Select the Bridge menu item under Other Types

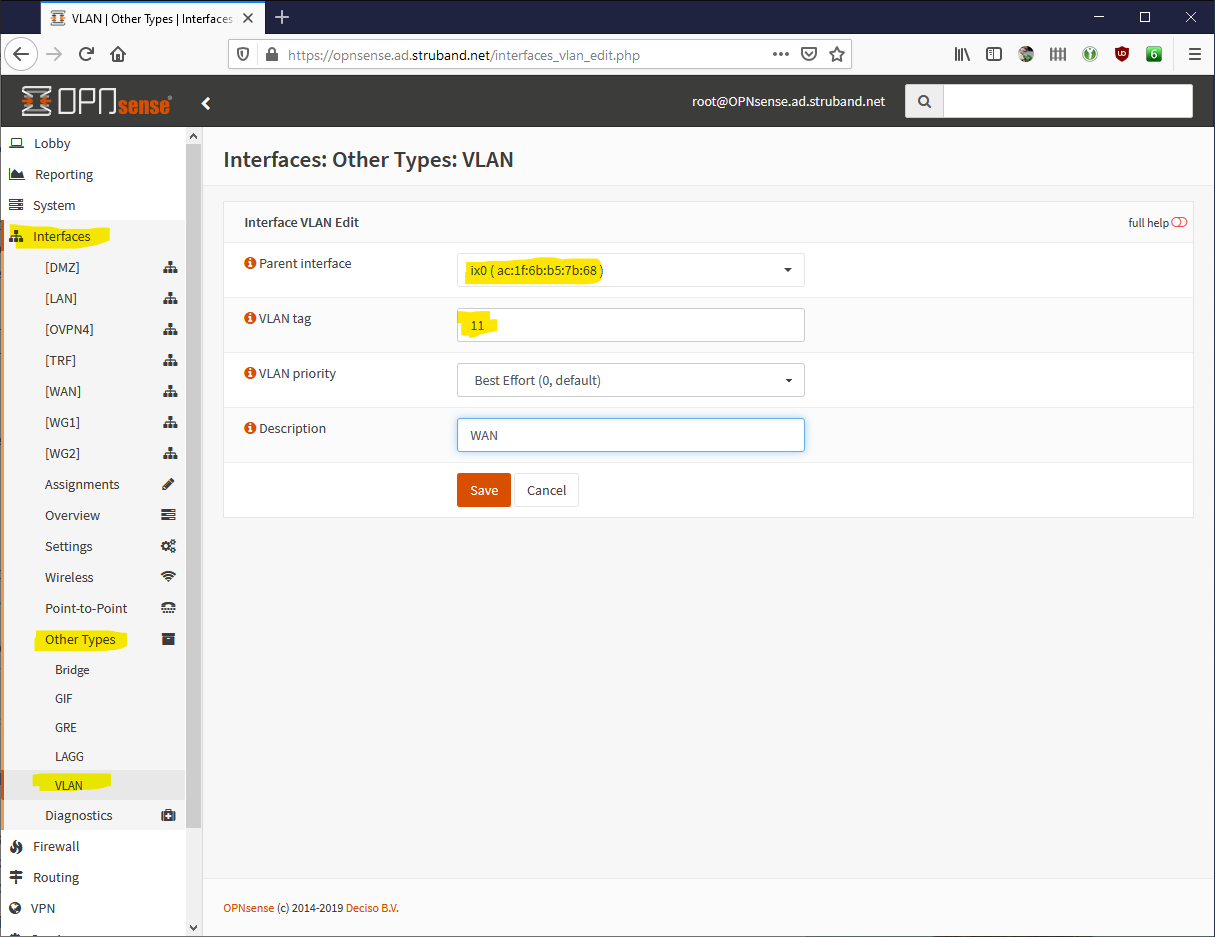click(x=71, y=669)
